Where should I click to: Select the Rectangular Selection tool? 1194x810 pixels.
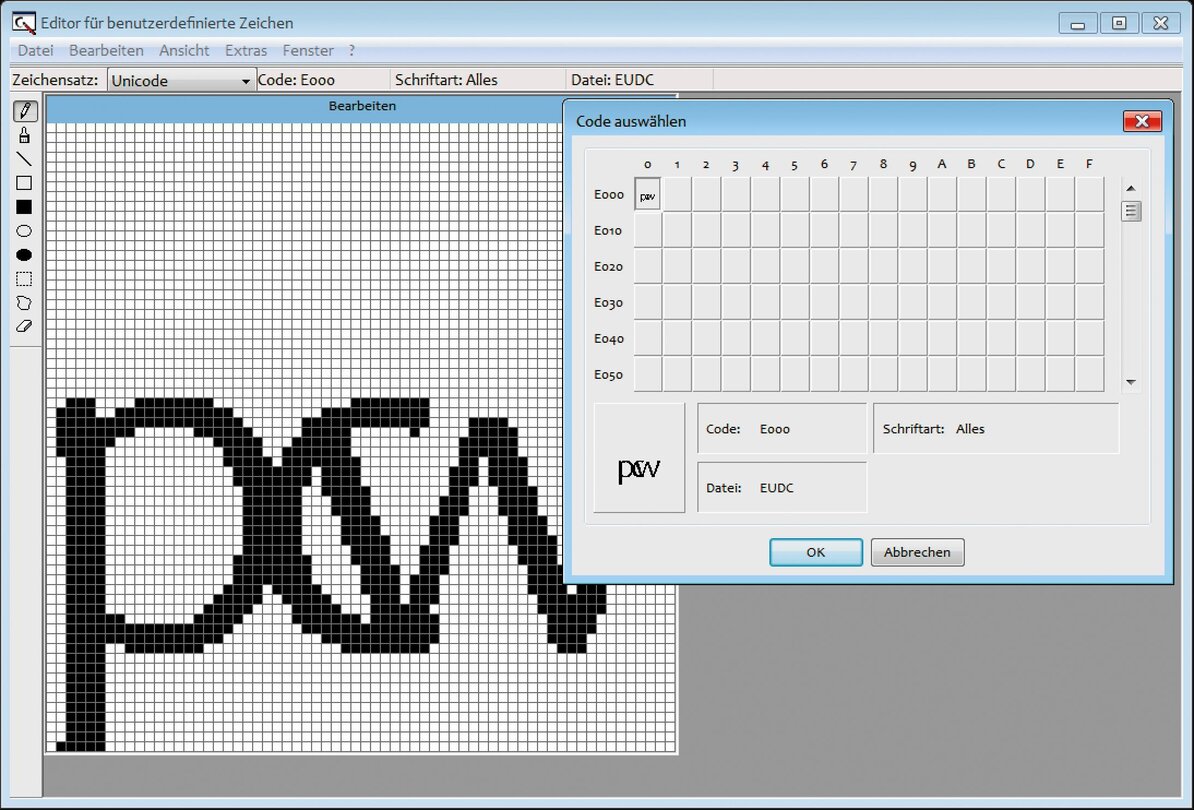pos(25,279)
